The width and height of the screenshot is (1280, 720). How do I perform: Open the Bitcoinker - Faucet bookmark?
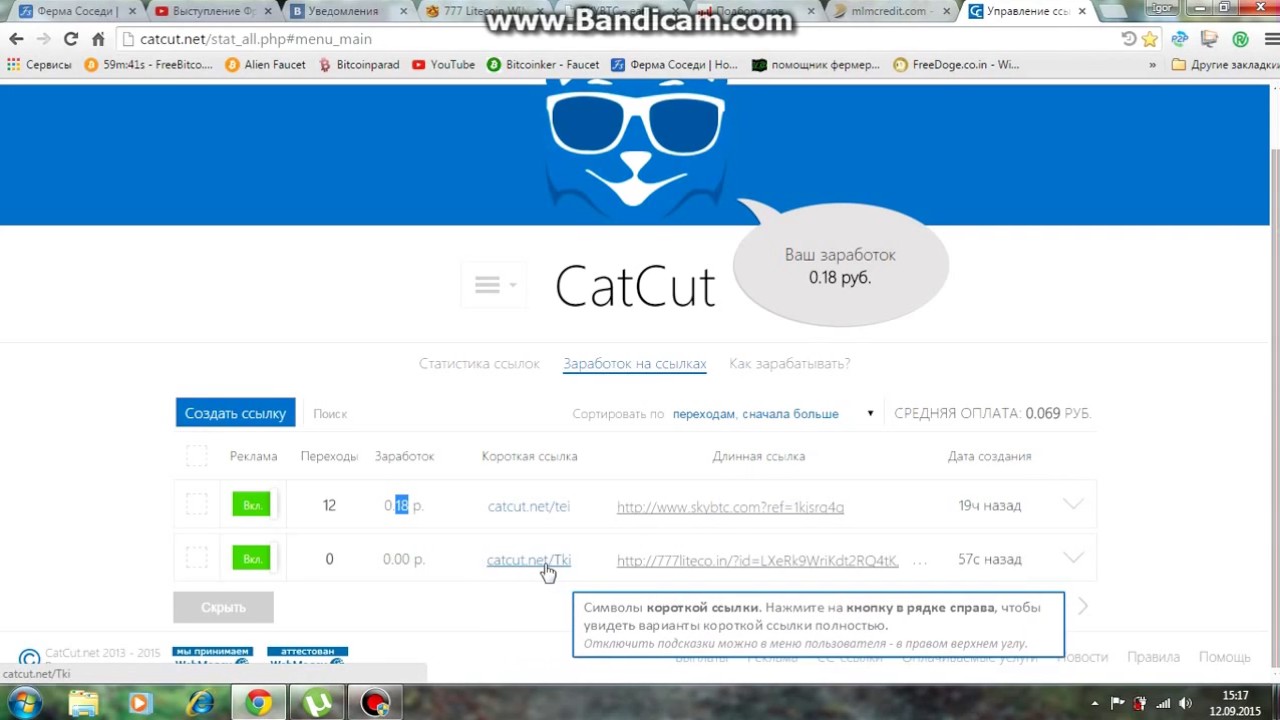[543, 64]
